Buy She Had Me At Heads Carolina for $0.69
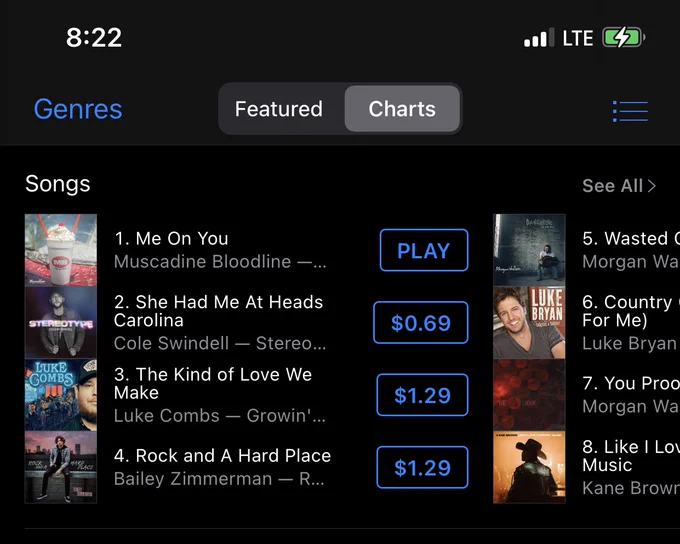Screen dimensions: 680x544 [x=421, y=323]
